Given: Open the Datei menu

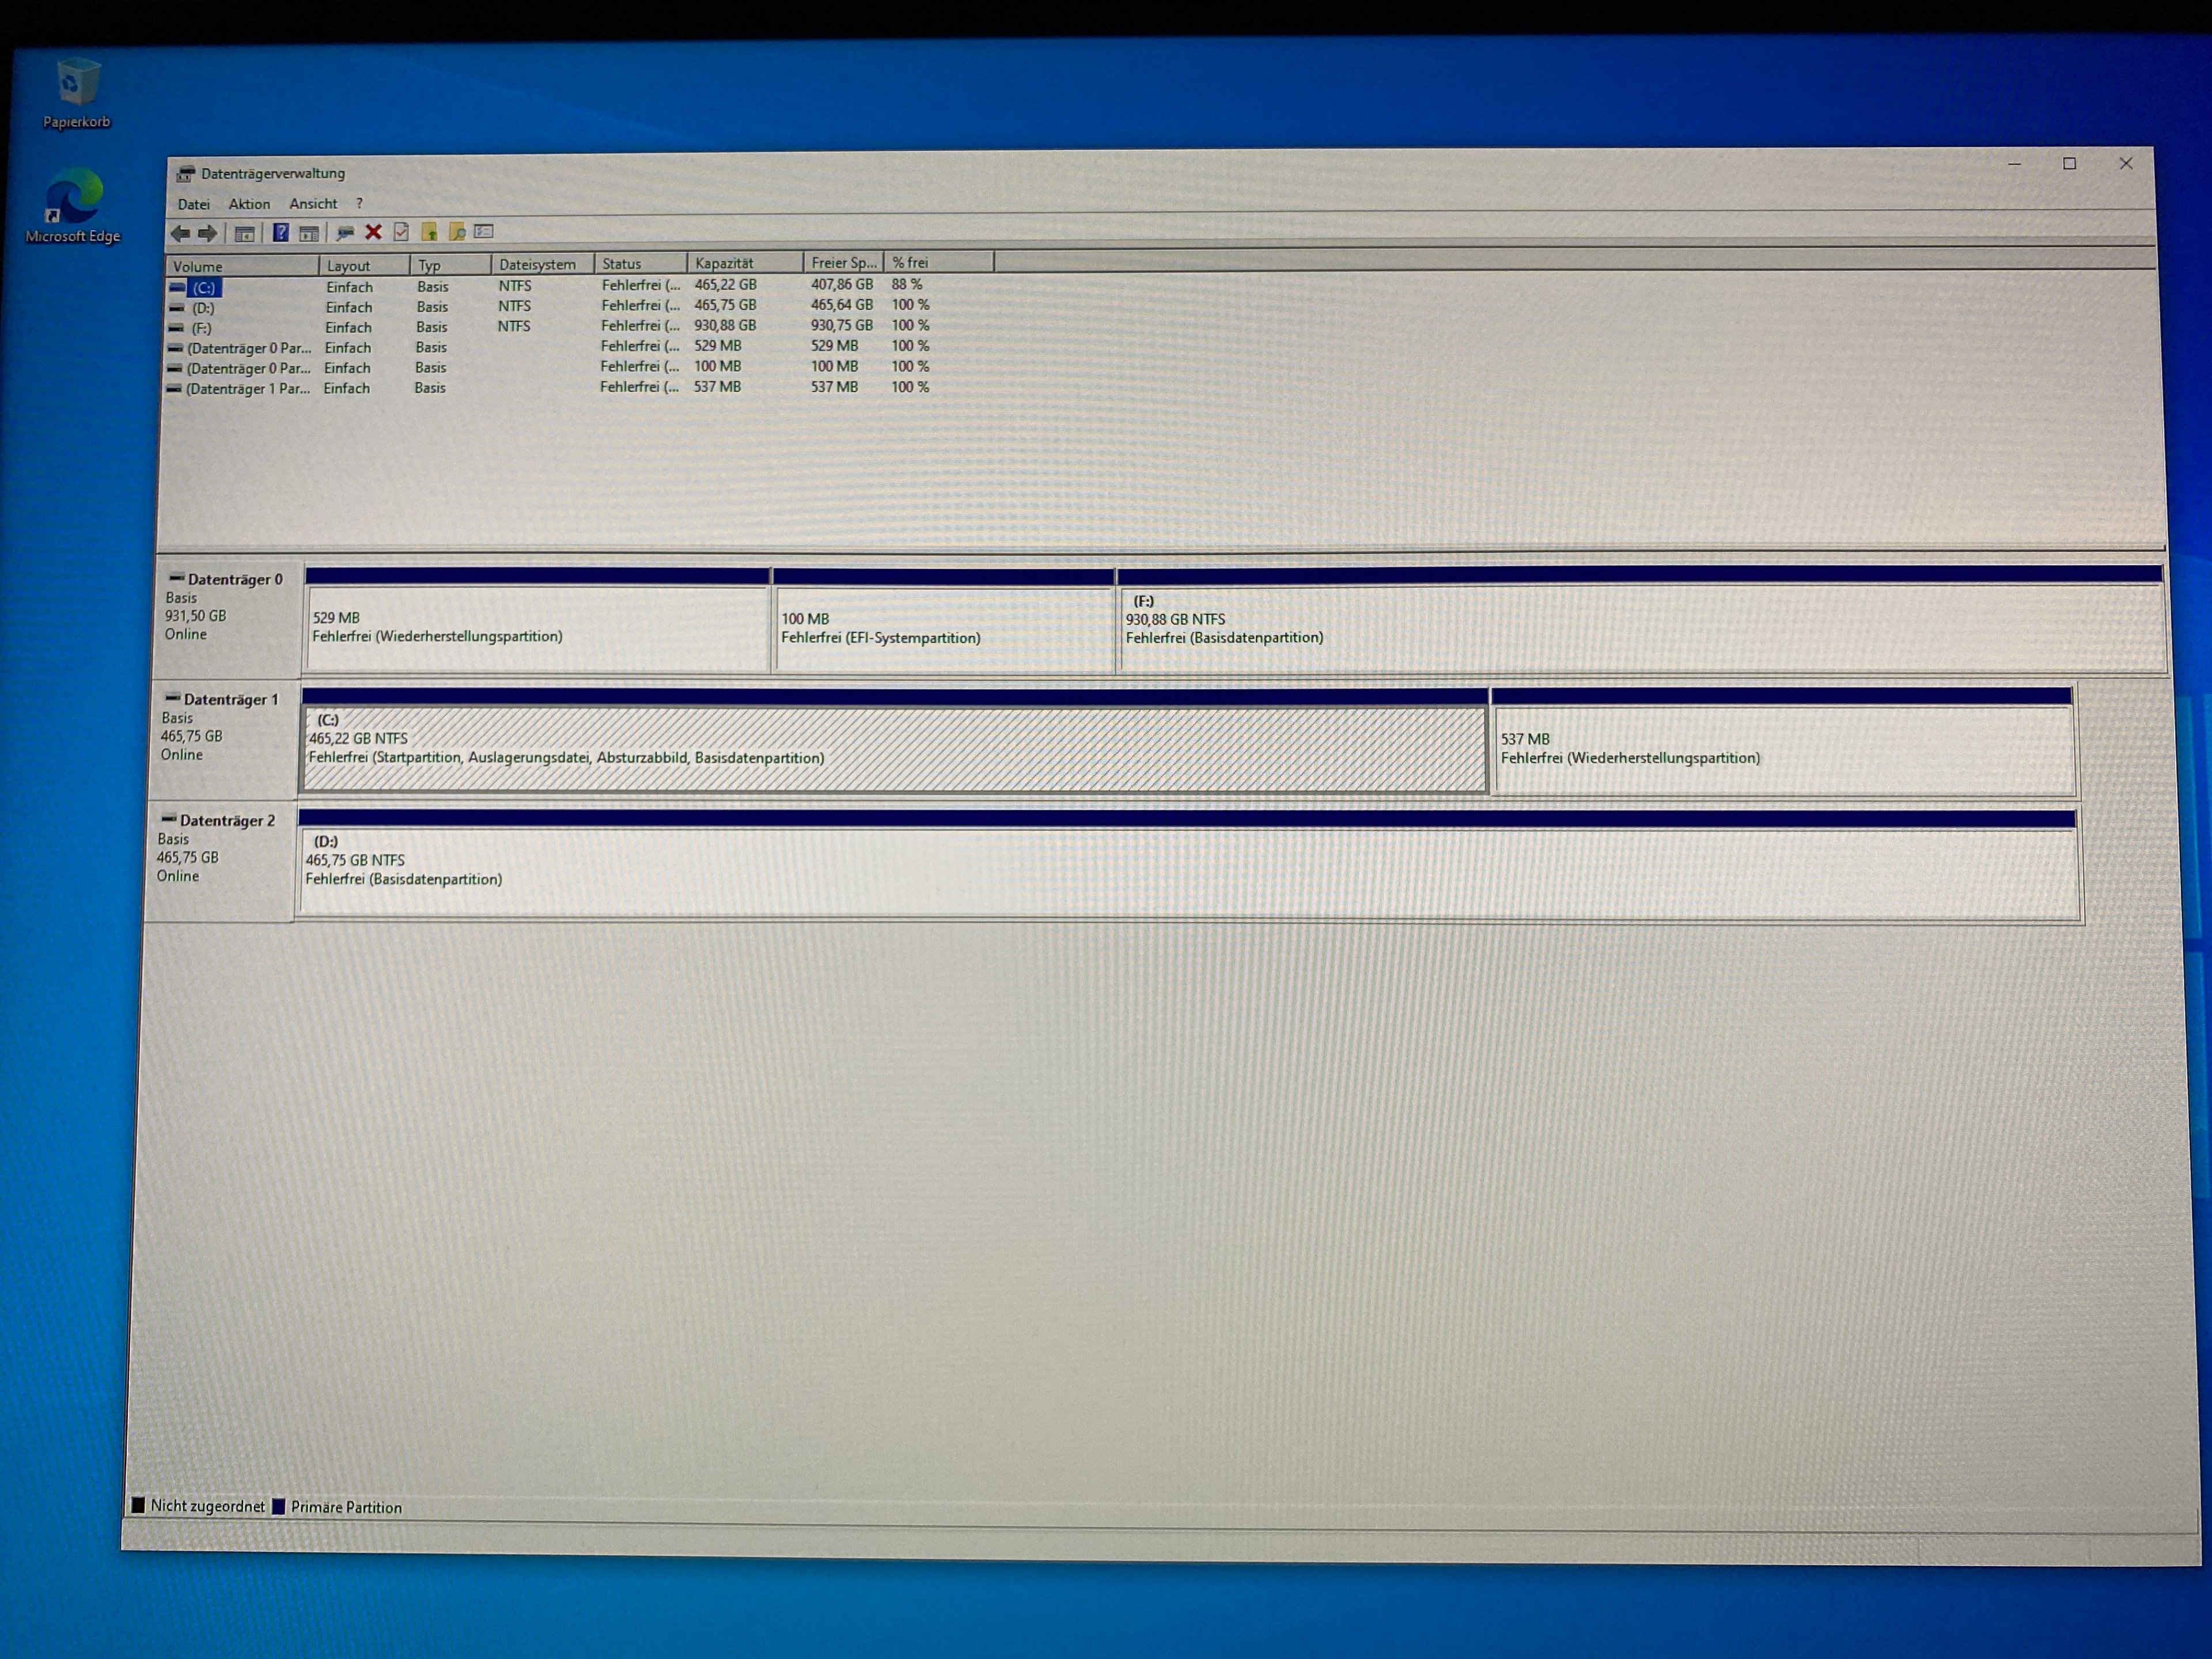Looking at the screenshot, I should (193, 204).
